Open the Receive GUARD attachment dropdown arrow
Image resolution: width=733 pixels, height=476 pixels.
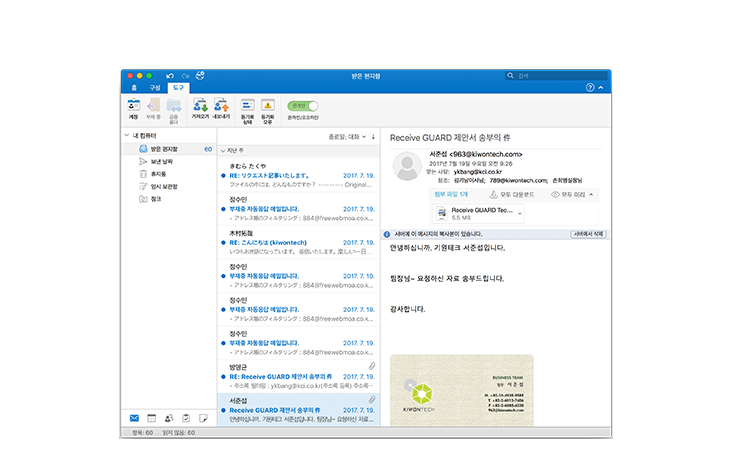(519, 213)
